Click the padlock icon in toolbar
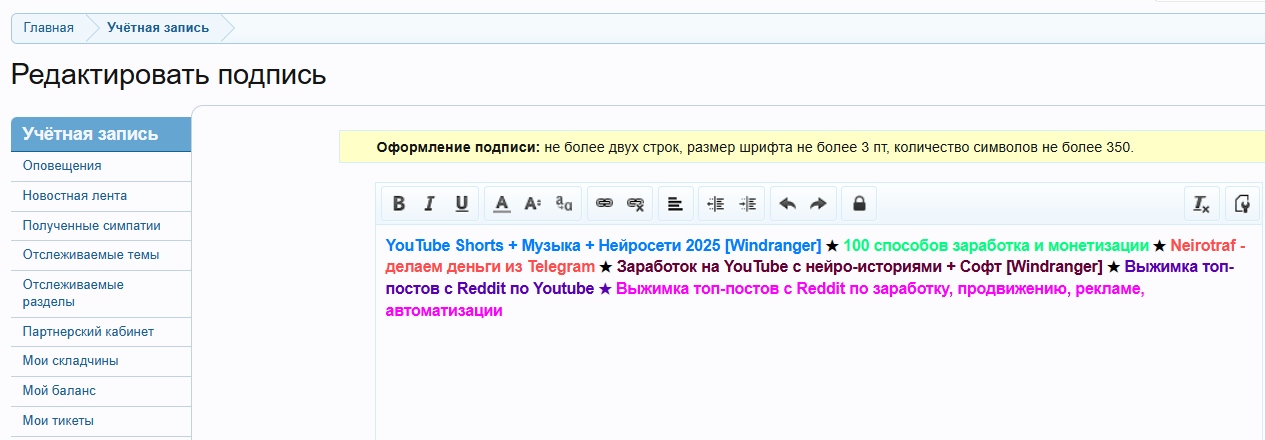The height and width of the screenshot is (440, 1265). tap(858, 204)
